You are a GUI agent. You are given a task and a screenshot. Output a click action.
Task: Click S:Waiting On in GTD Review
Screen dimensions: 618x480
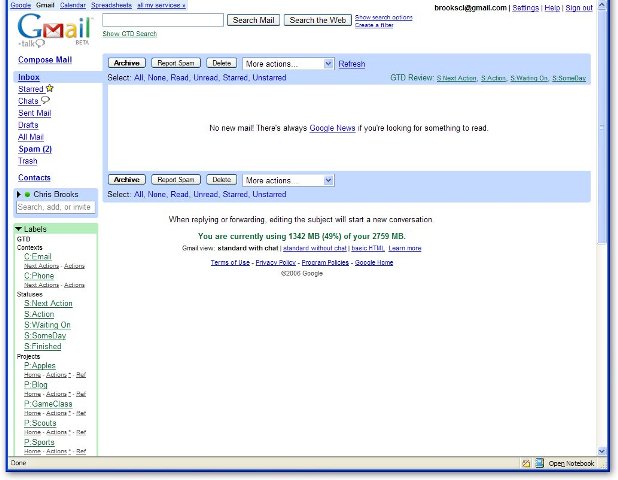[x=529, y=78]
